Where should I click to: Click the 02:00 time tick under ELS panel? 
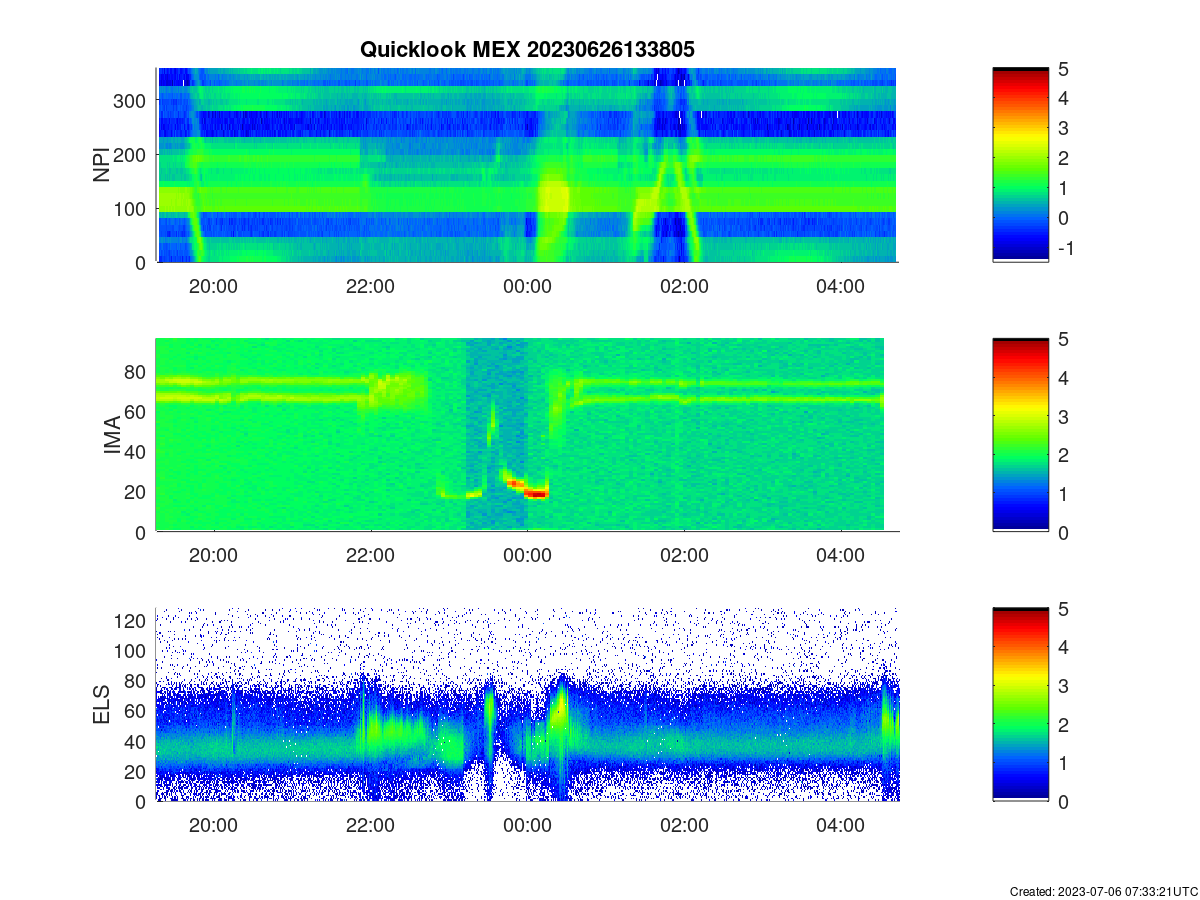click(684, 825)
